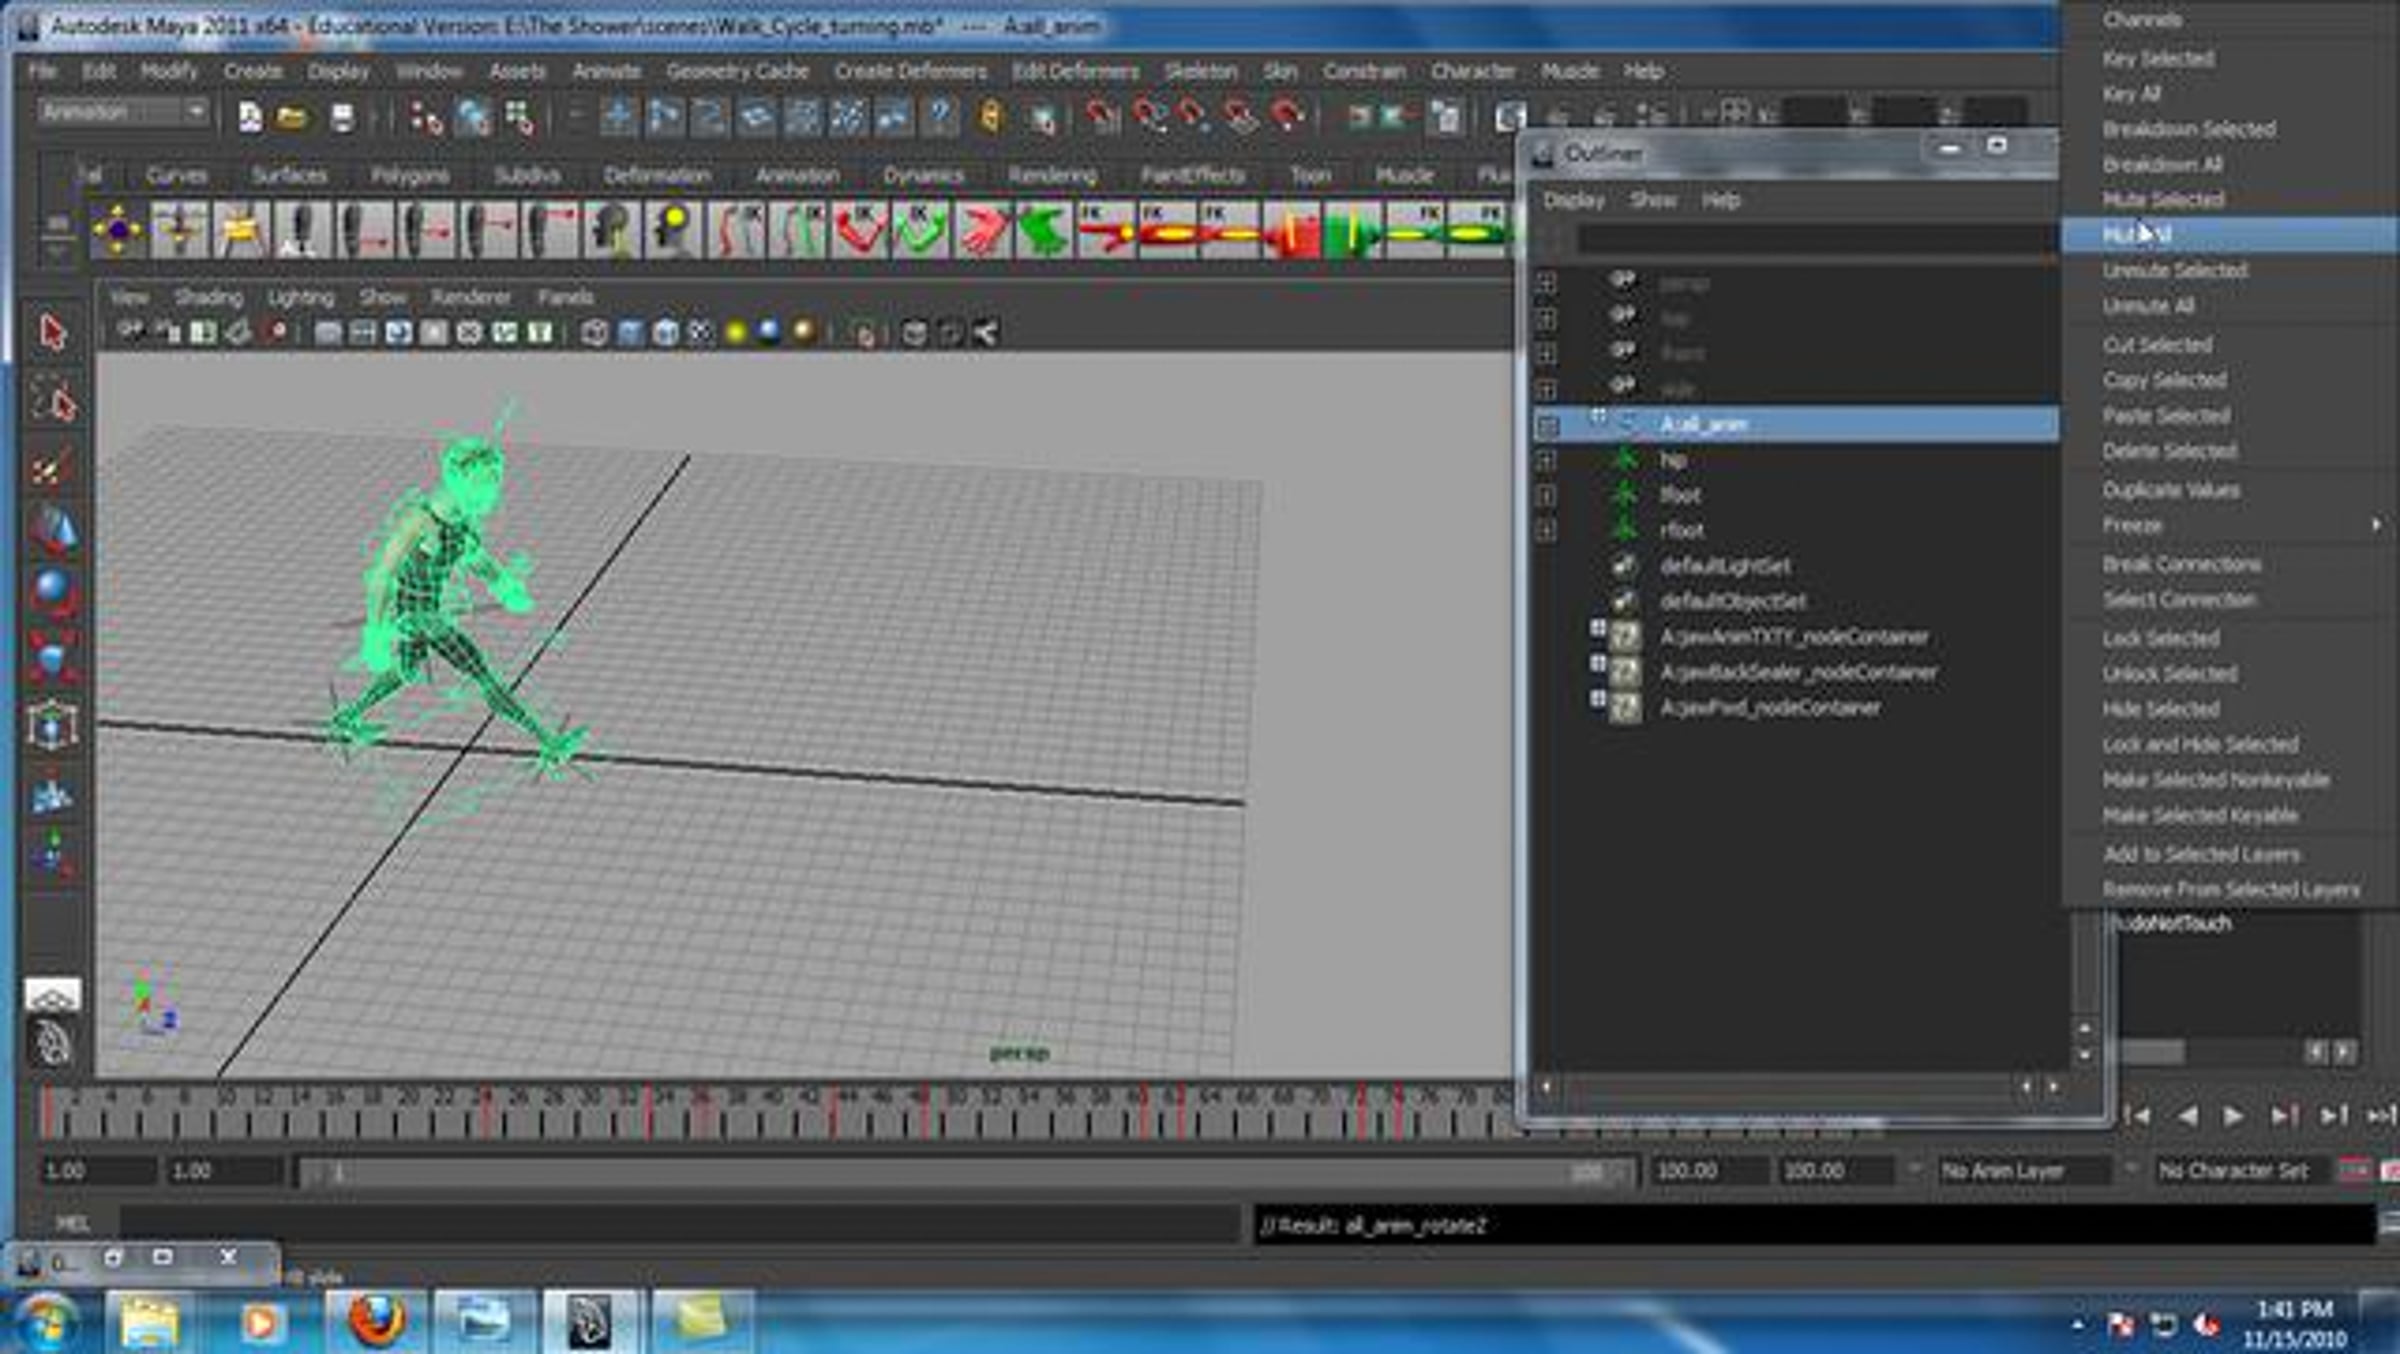The image size is (2400, 1354).
Task: Open the Animation menu set dropdown
Action: (124, 112)
